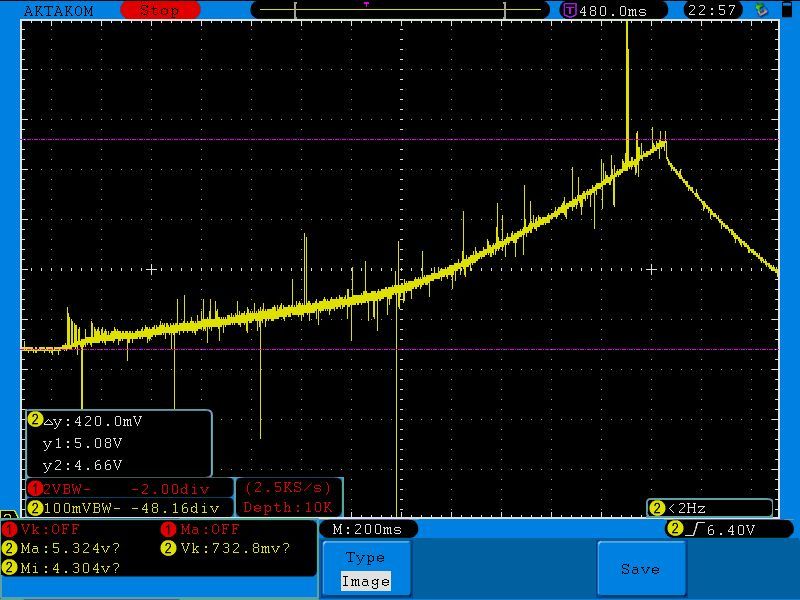800x600 pixels.
Task: Click the waveform memory position bar
Action: pyautogui.click(x=400, y=10)
